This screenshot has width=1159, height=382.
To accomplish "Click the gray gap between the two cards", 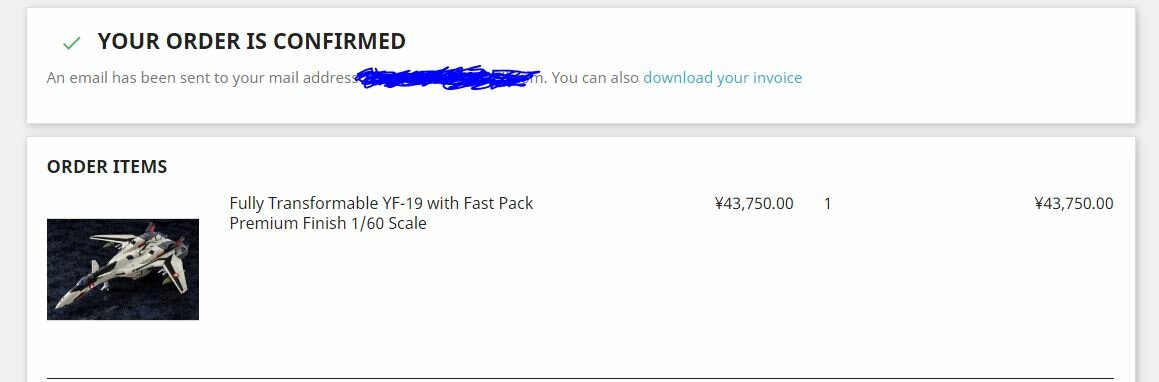I will (580, 130).
